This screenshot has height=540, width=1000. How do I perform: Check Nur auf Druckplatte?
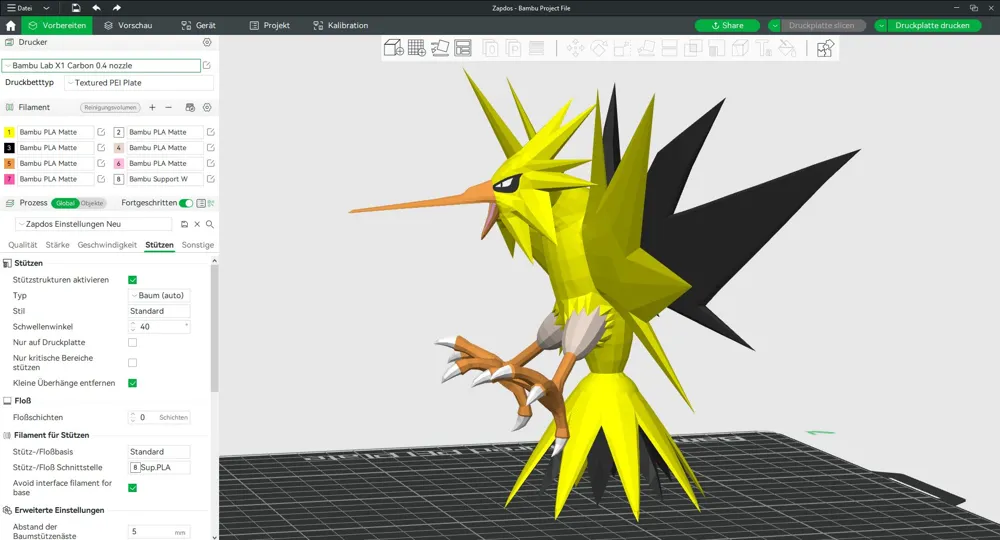coord(133,342)
